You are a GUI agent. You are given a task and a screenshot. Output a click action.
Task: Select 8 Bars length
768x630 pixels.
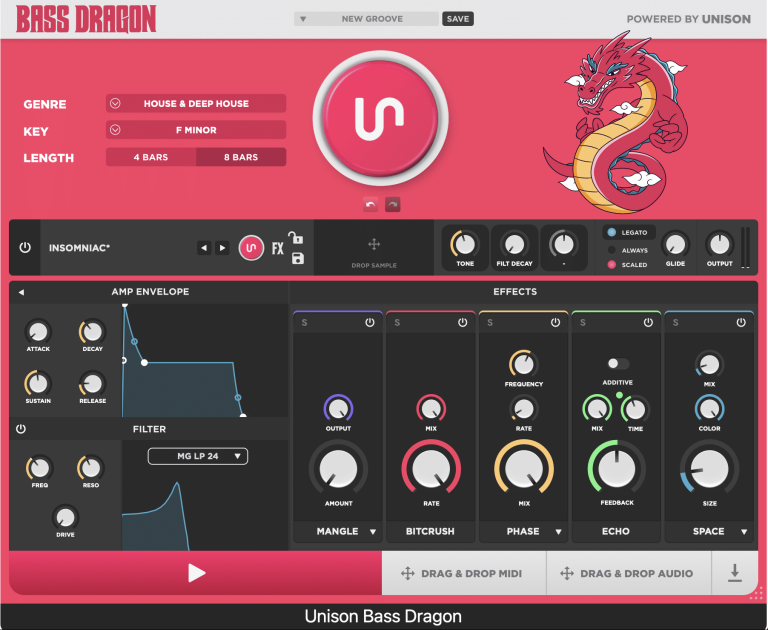(x=241, y=157)
